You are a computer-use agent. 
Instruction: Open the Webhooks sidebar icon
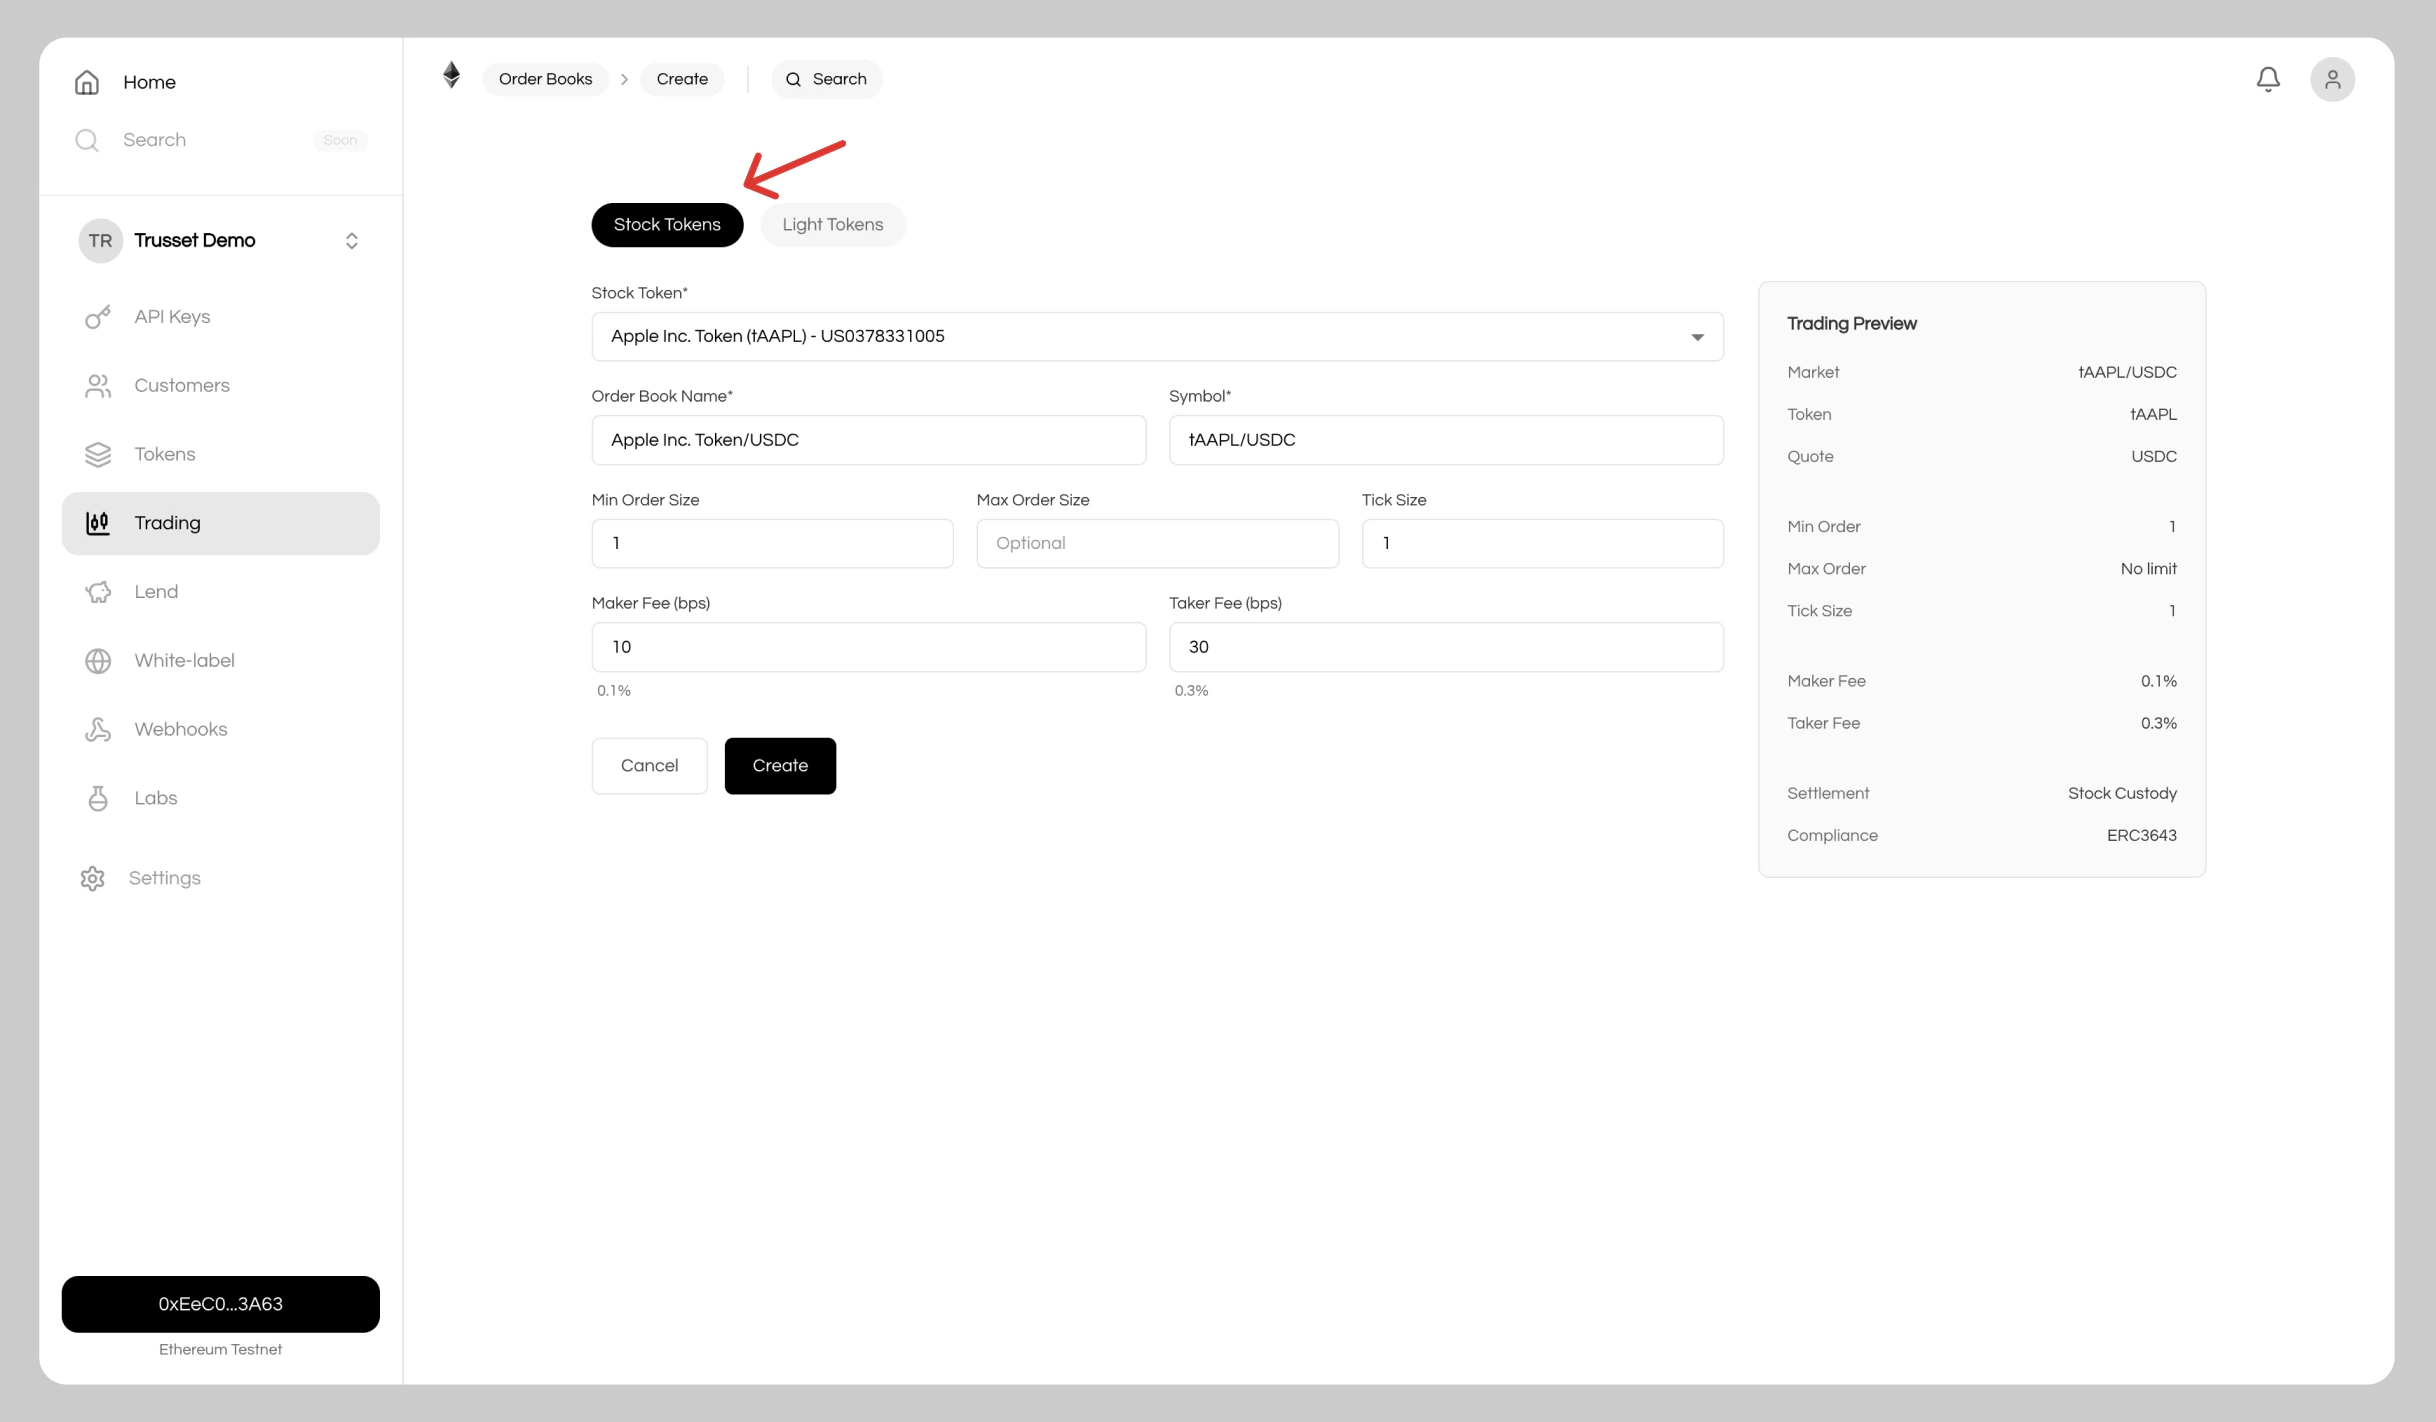pos(97,729)
